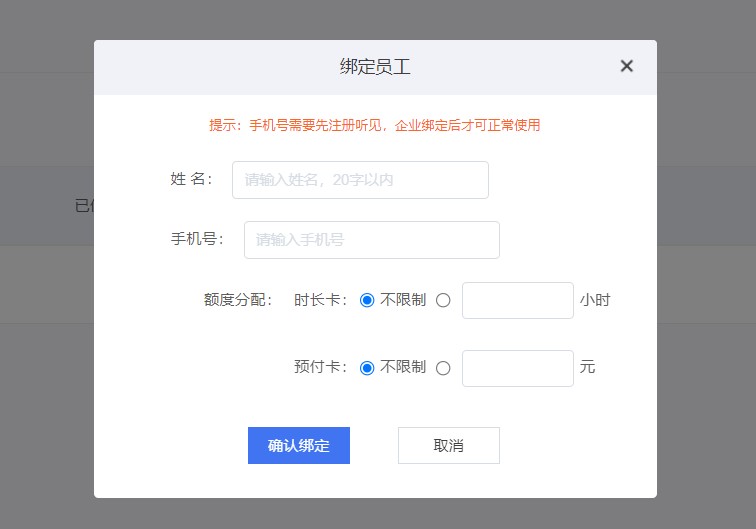756x529 pixels.
Task: Close the 绑定员工 dialog with the X icon
Action: click(x=626, y=66)
